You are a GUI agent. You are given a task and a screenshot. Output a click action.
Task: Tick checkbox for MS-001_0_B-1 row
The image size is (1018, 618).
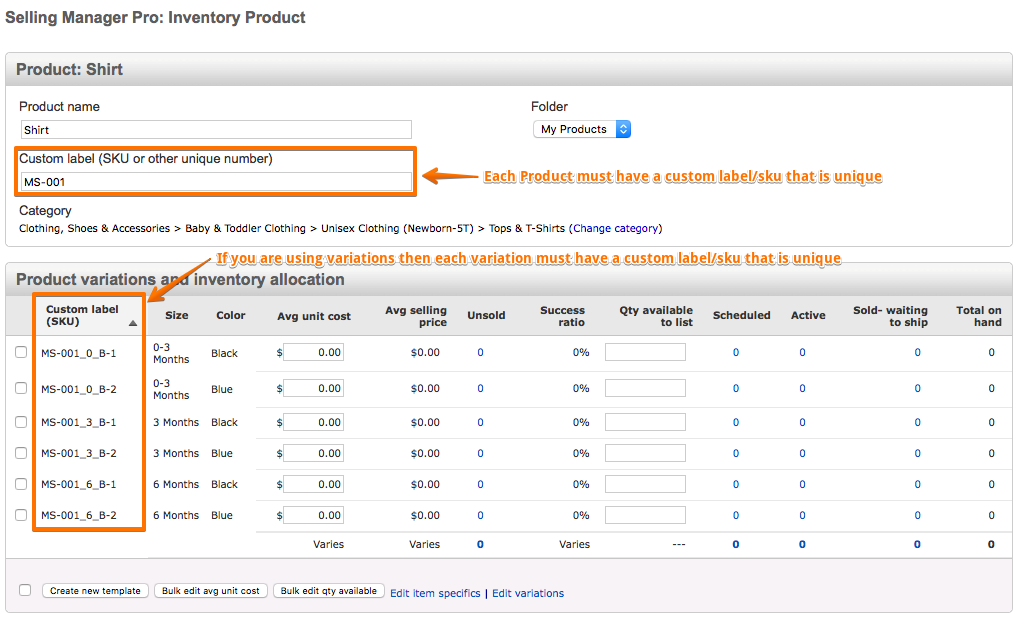21,352
